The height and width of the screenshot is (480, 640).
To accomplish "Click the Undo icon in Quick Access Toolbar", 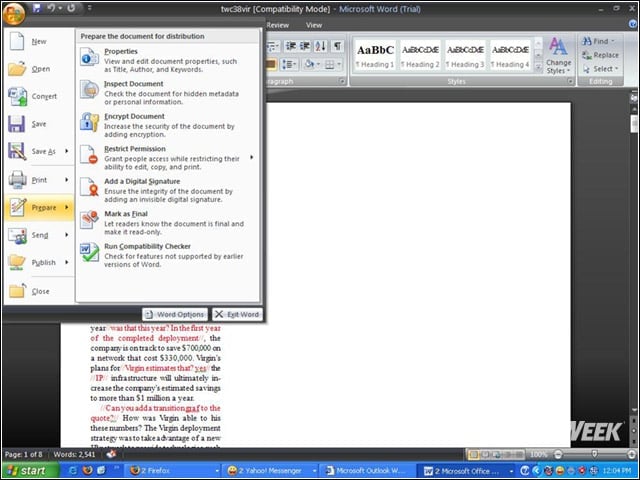I will 51,8.
